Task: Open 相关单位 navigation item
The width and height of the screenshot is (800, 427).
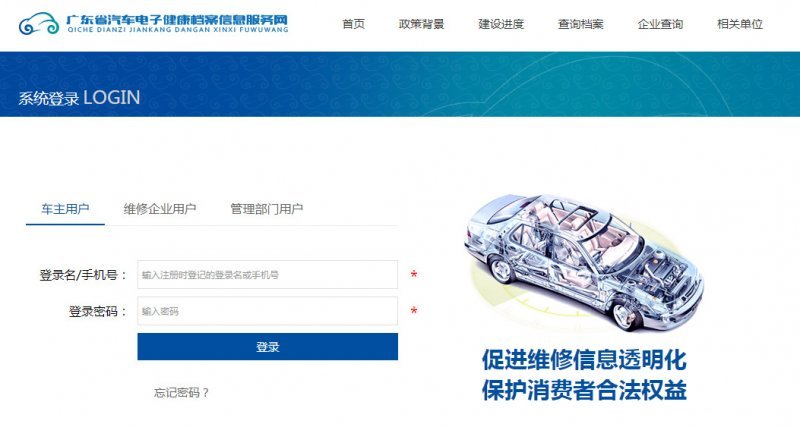Action: (740, 24)
